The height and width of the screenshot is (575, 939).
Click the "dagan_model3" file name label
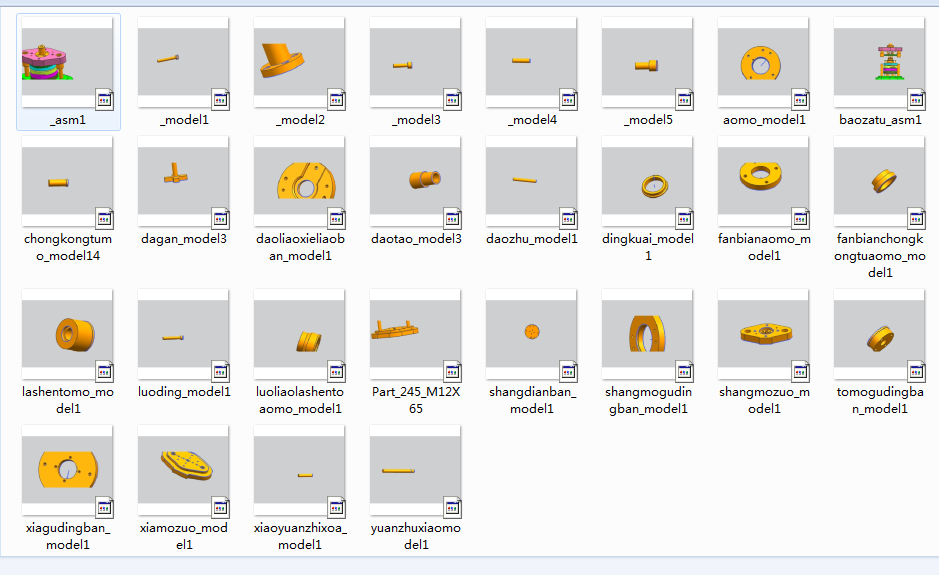184,238
